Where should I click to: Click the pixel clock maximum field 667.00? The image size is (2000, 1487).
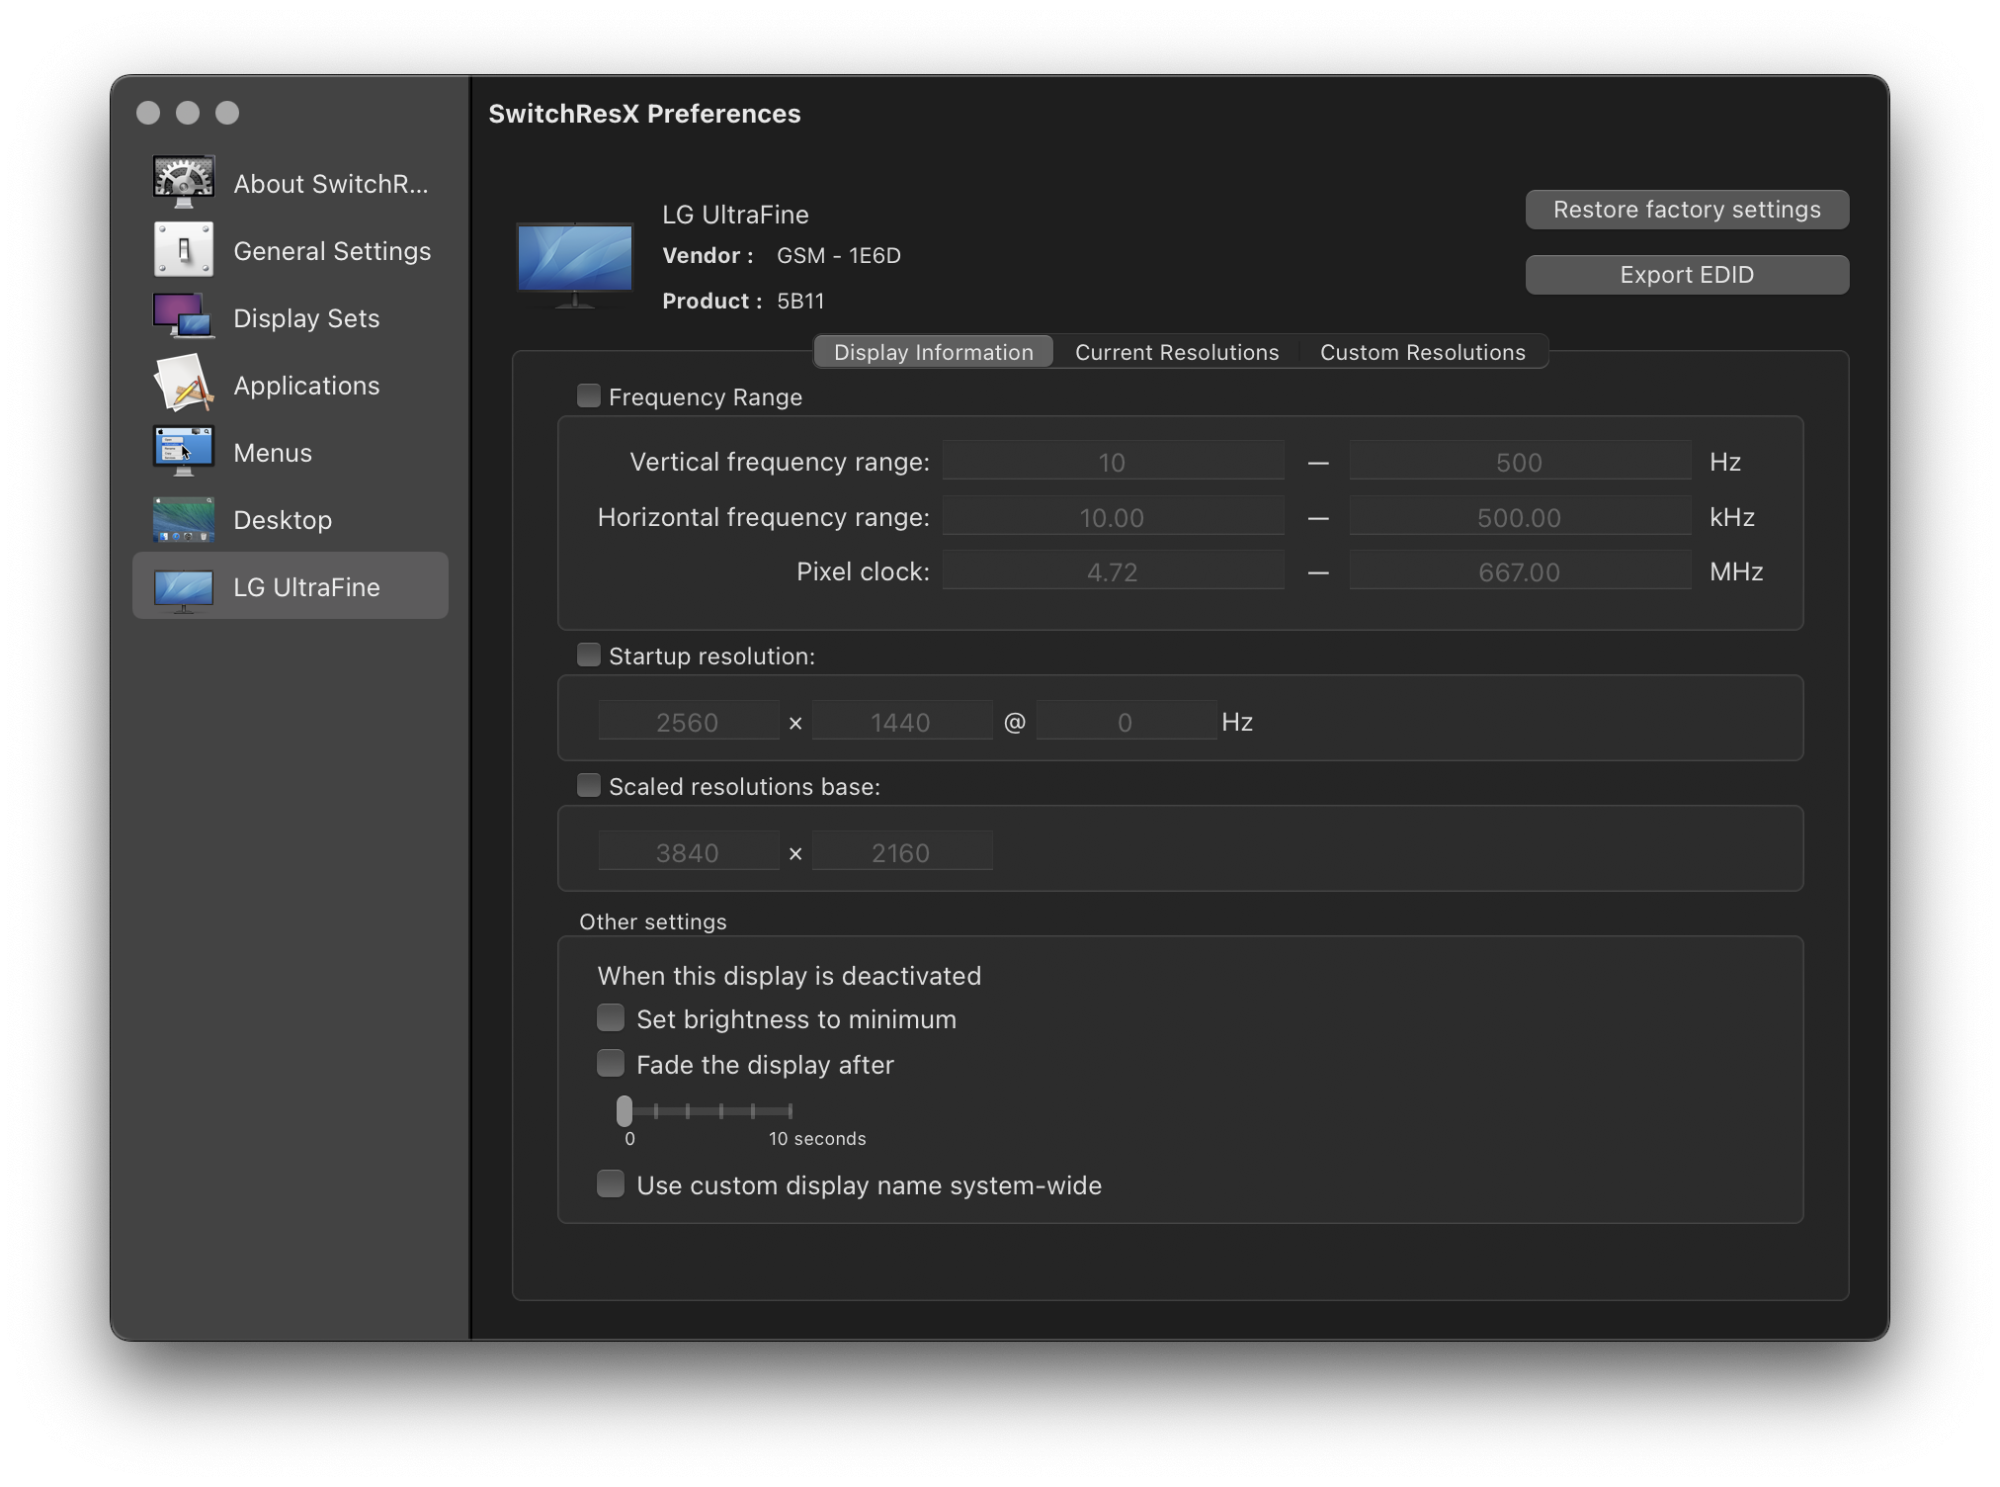coord(1519,572)
